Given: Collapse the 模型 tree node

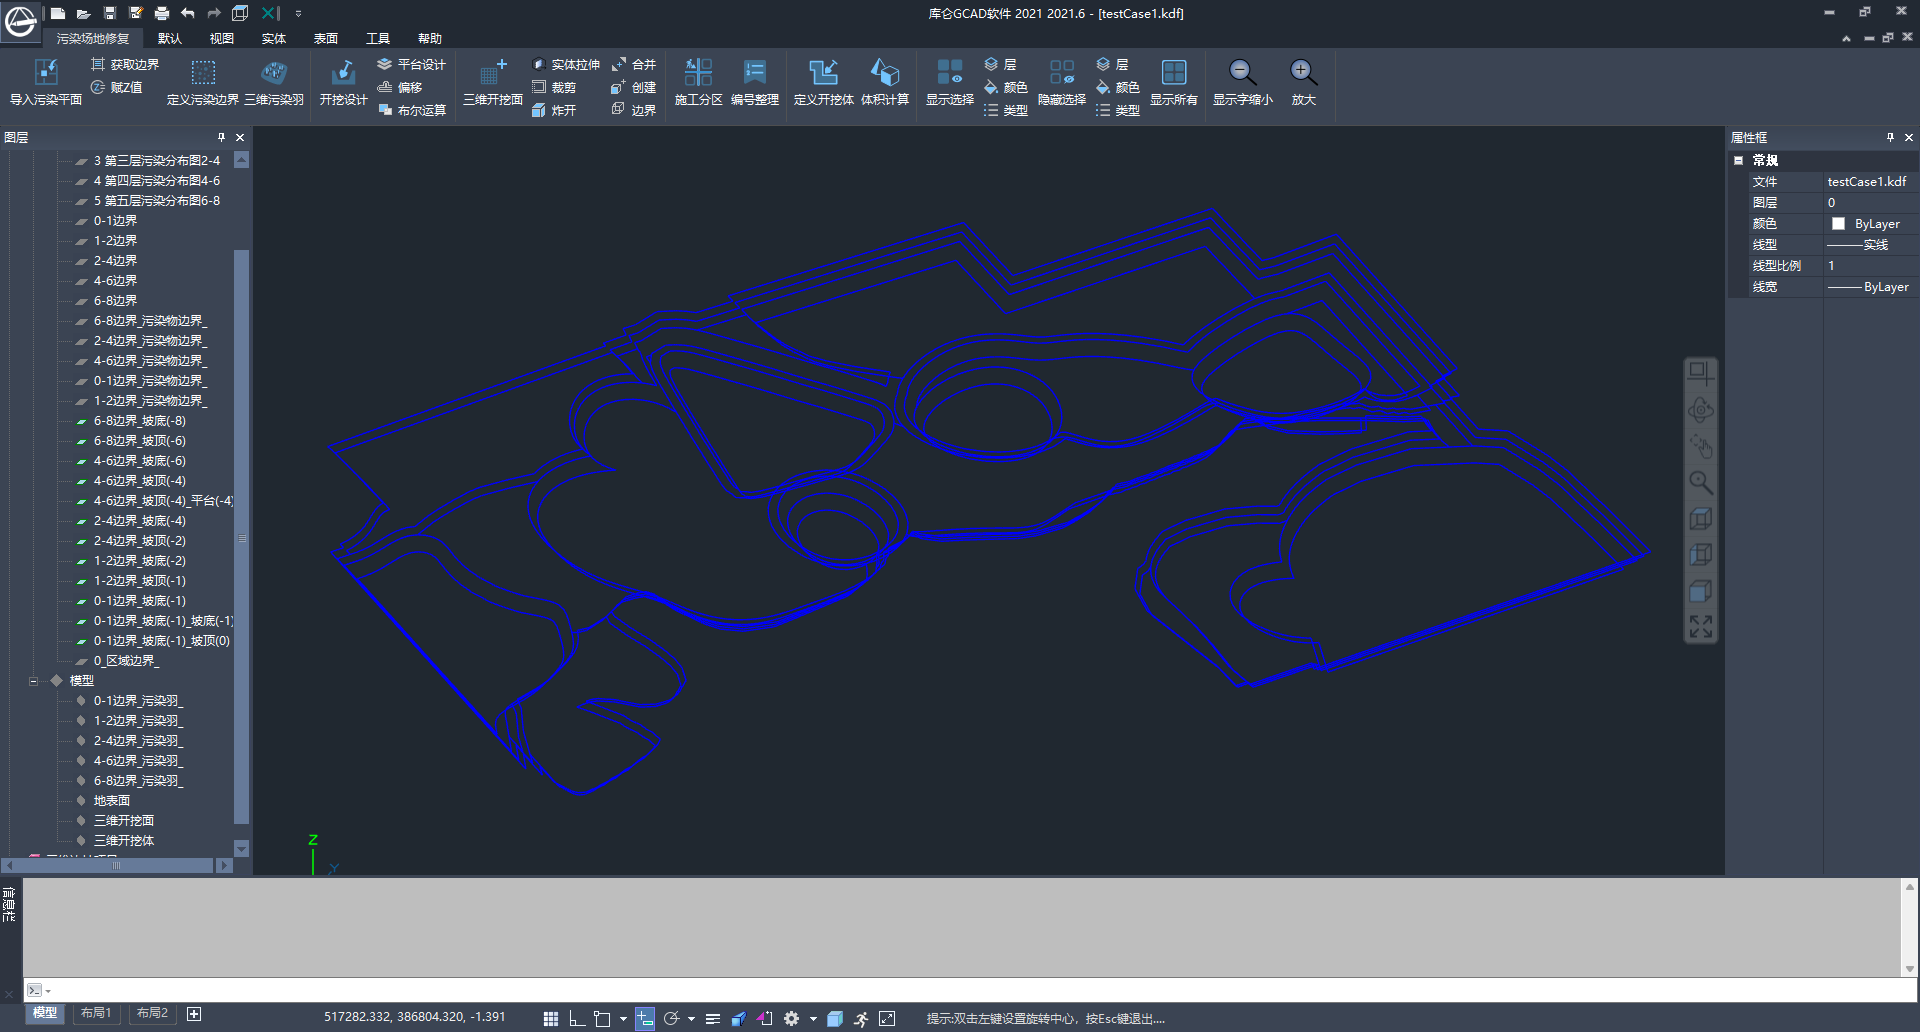Looking at the screenshot, I should (33, 681).
